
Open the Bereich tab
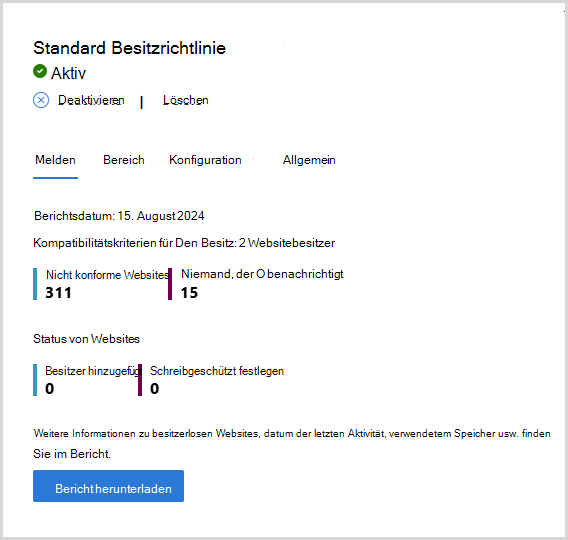pos(124,160)
